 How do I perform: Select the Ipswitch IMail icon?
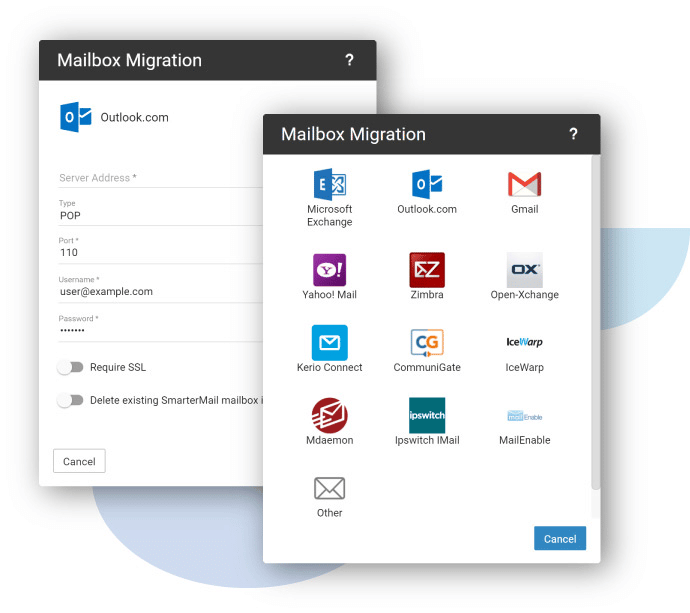tap(427, 415)
